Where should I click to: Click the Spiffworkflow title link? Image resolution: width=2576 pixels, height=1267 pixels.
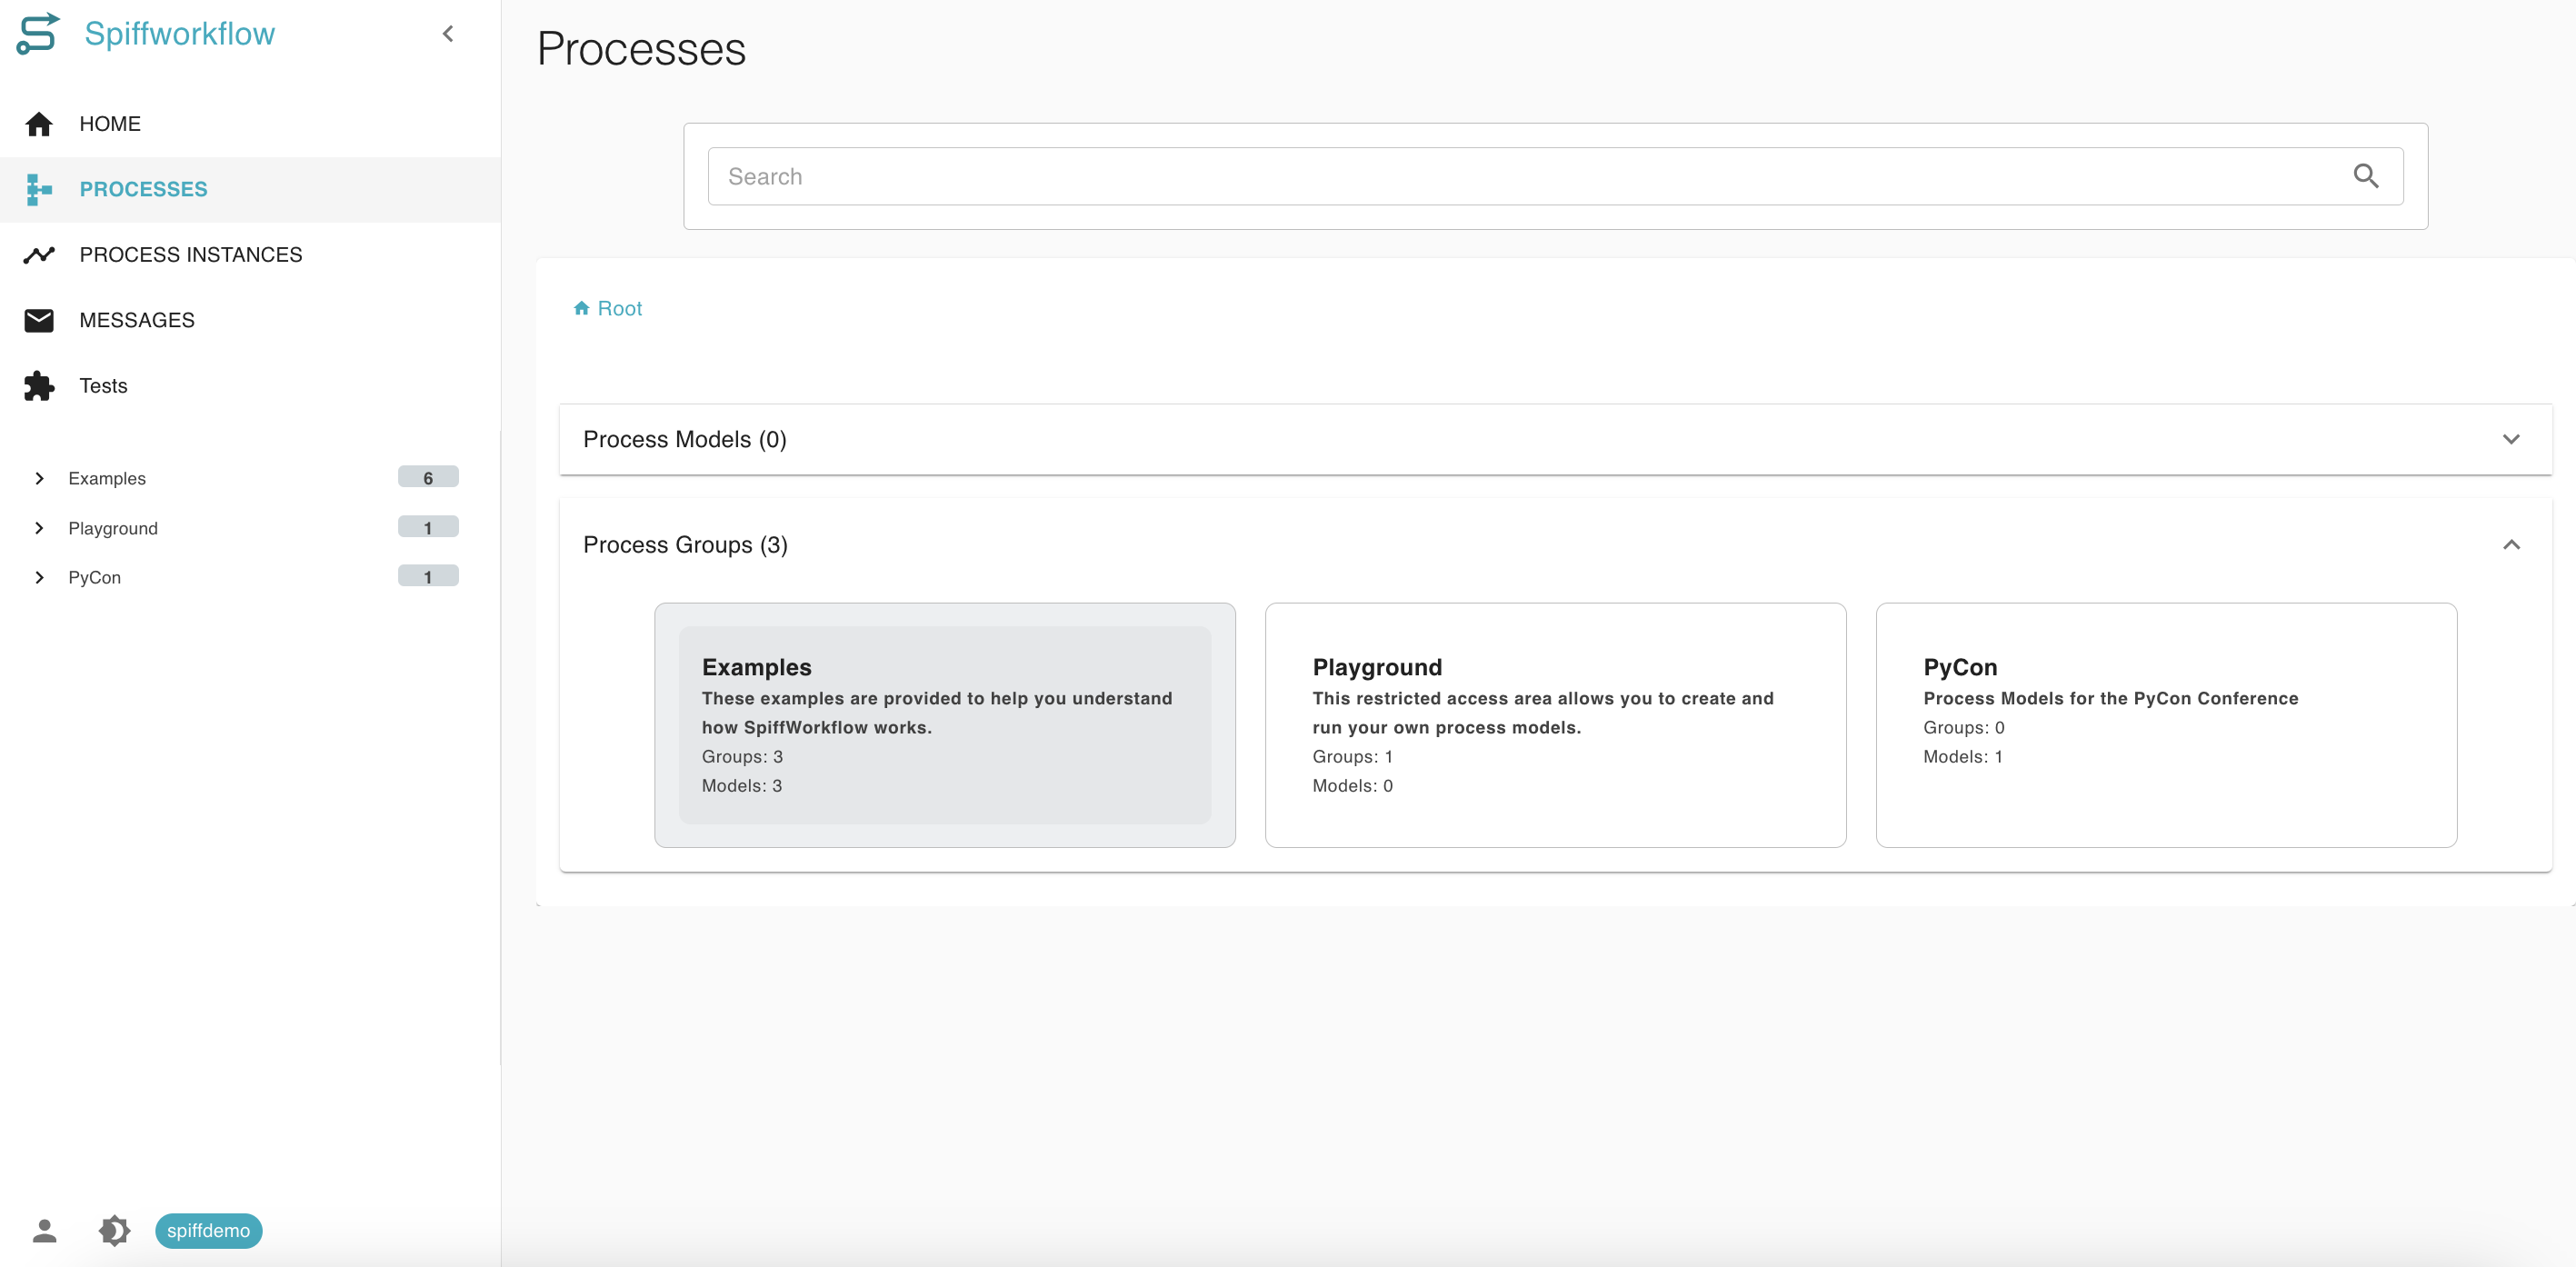tap(179, 34)
